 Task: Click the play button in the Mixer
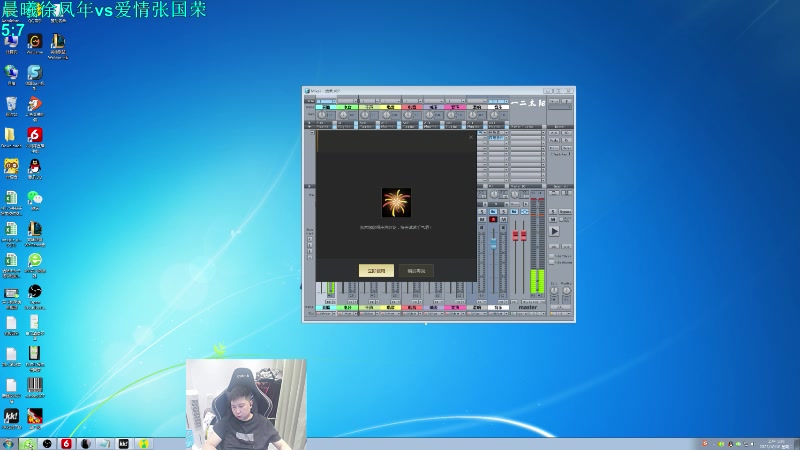click(x=554, y=231)
